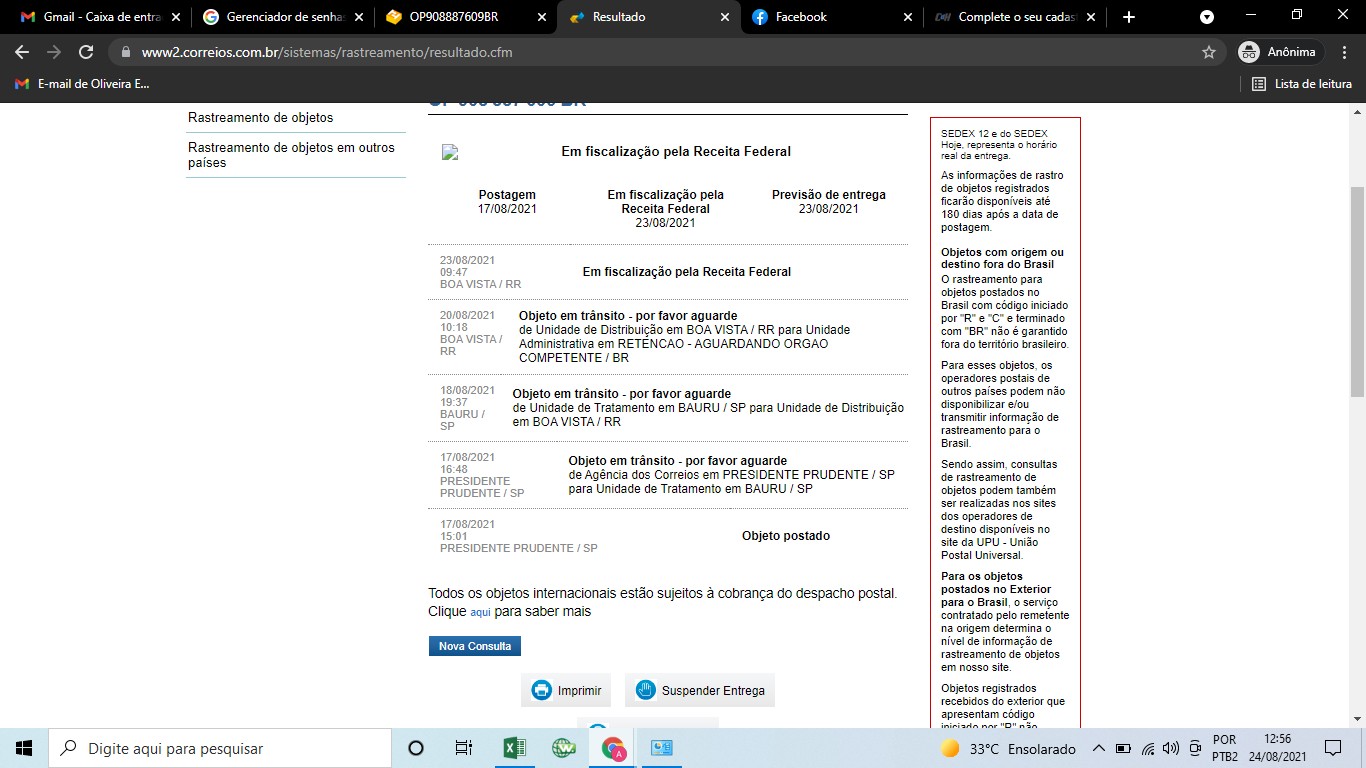Open the Anônima incognito profile indicator
Image resolution: width=1366 pixels, height=768 pixels.
[1280, 52]
